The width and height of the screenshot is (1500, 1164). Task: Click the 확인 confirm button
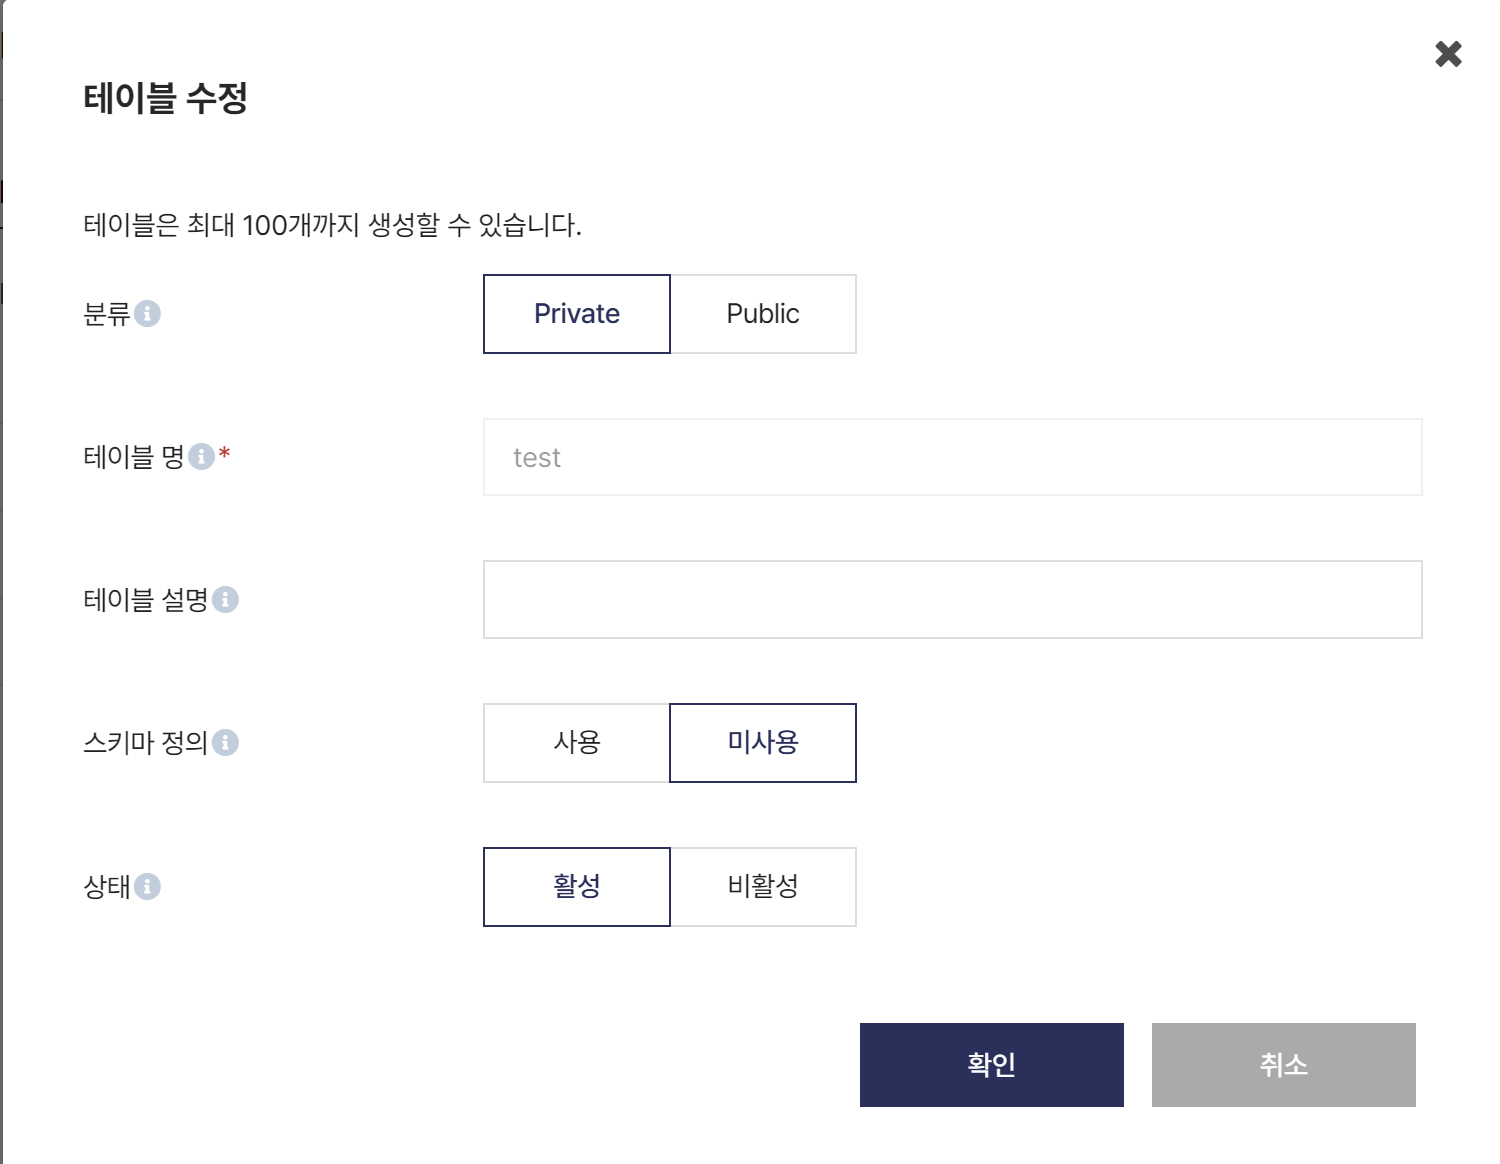[x=992, y=1065]
